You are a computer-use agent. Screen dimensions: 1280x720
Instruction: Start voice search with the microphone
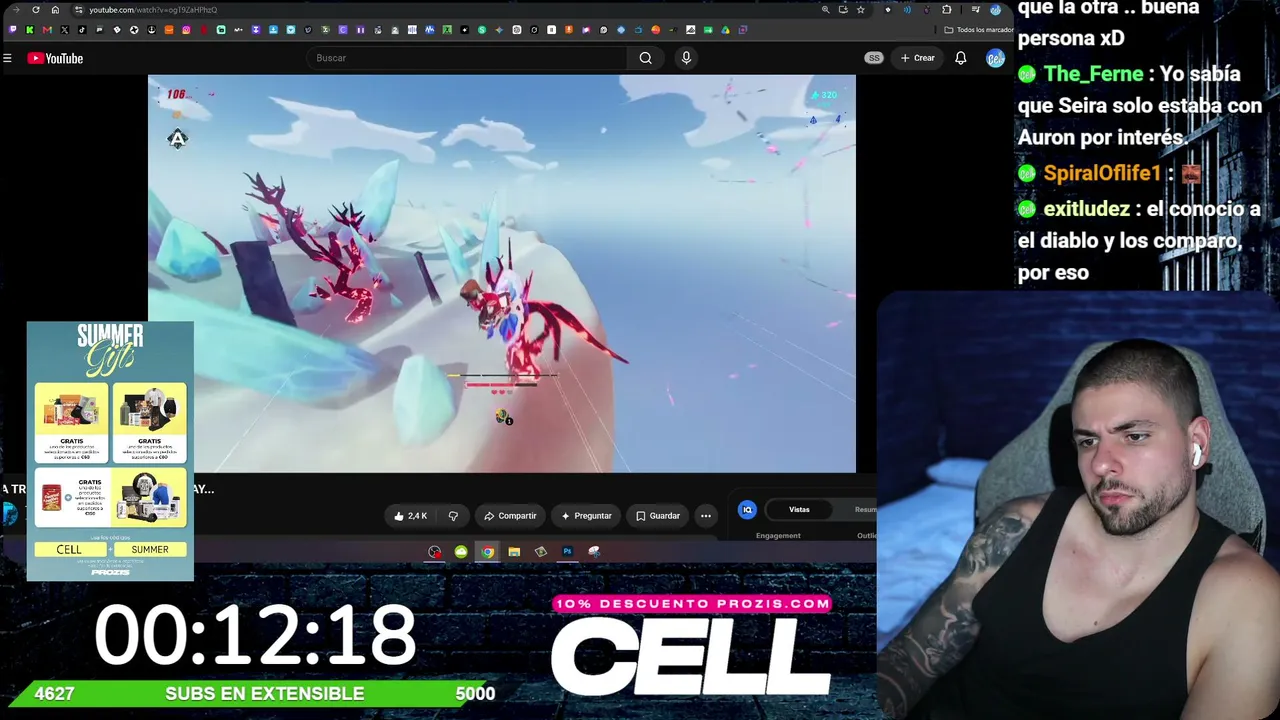coord(686,58)
